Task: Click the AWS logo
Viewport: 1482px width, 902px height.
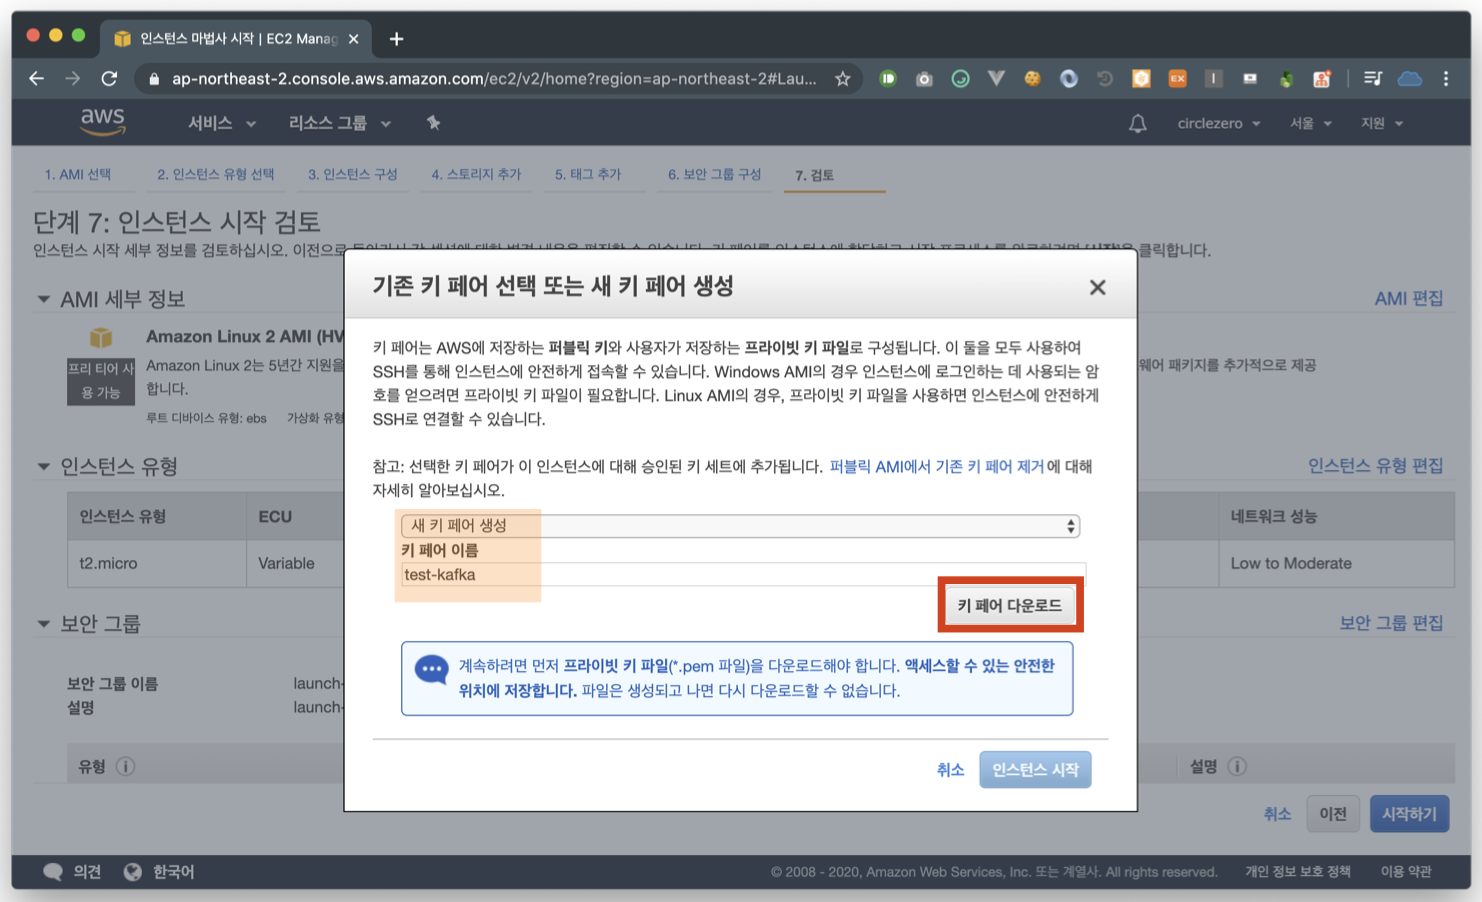Action: coord(103,122)
